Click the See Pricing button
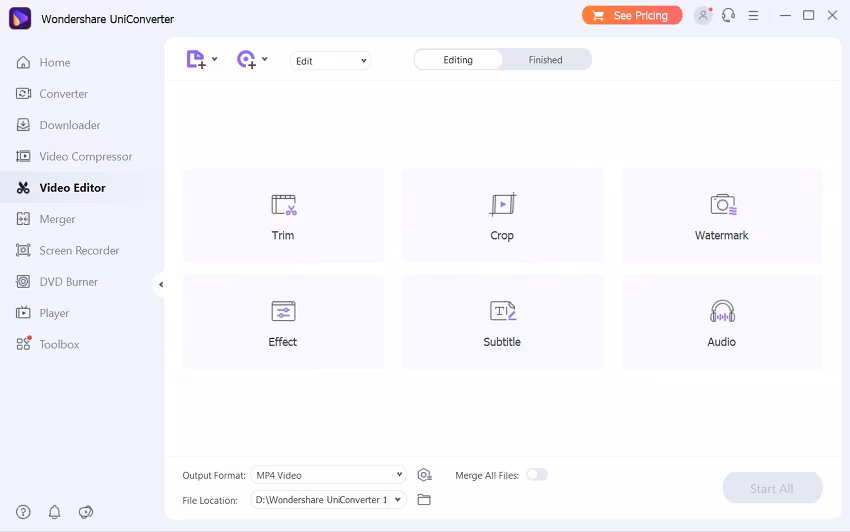Image resolution: width=850 pixels, height=532 pixels. click(632, 15)
